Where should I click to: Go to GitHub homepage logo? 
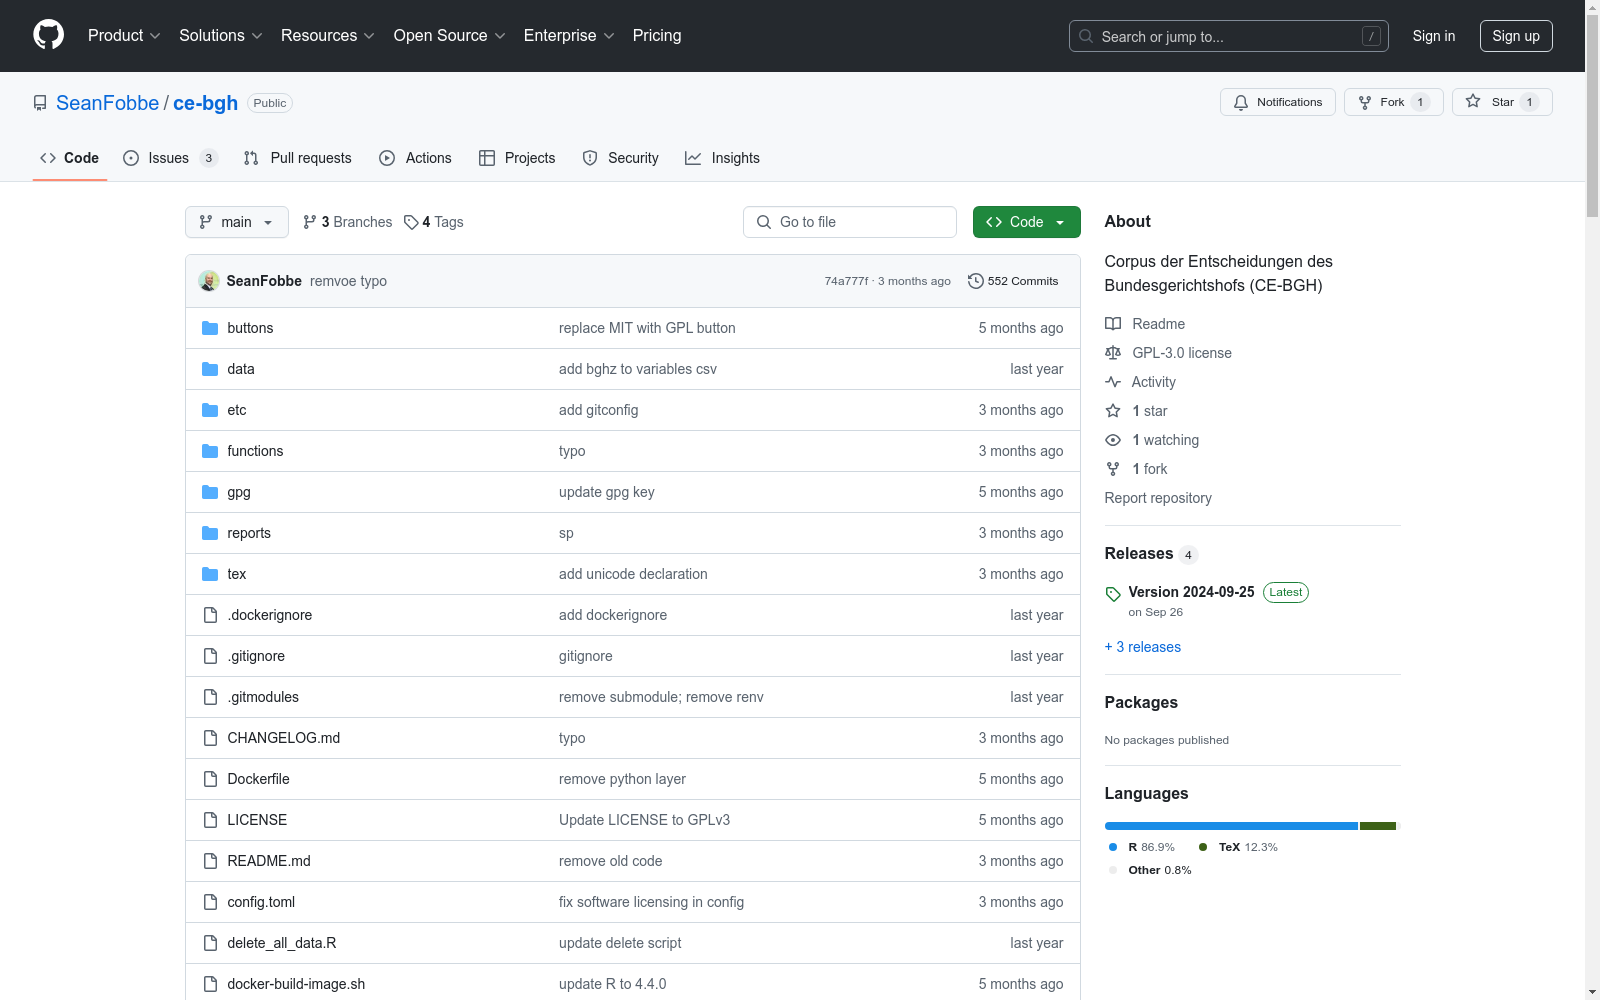[x=48, y=35]
